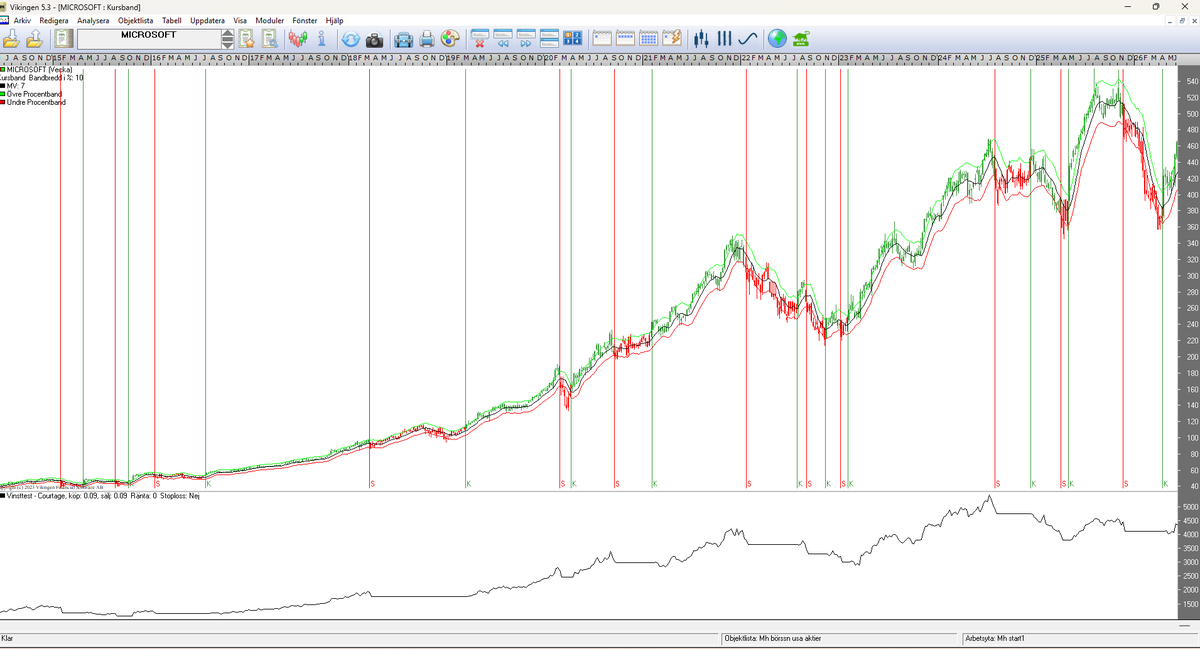The width and height of the screenshot is (1200, 649).
Task: Click the MICROSOFT (Vecka) legend label
Action: (x=39, y=69)
